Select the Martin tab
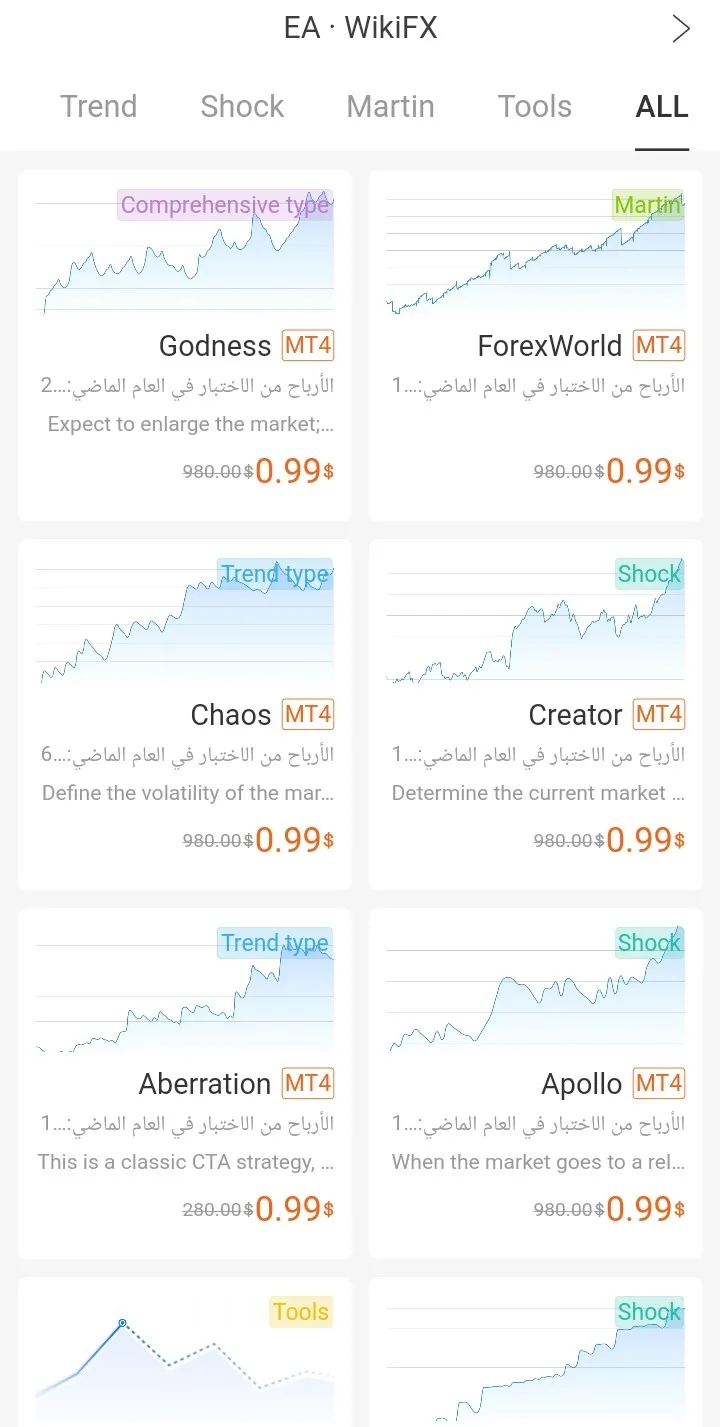This screenshot has height=1427, width=720. click(x=390, y=107)
